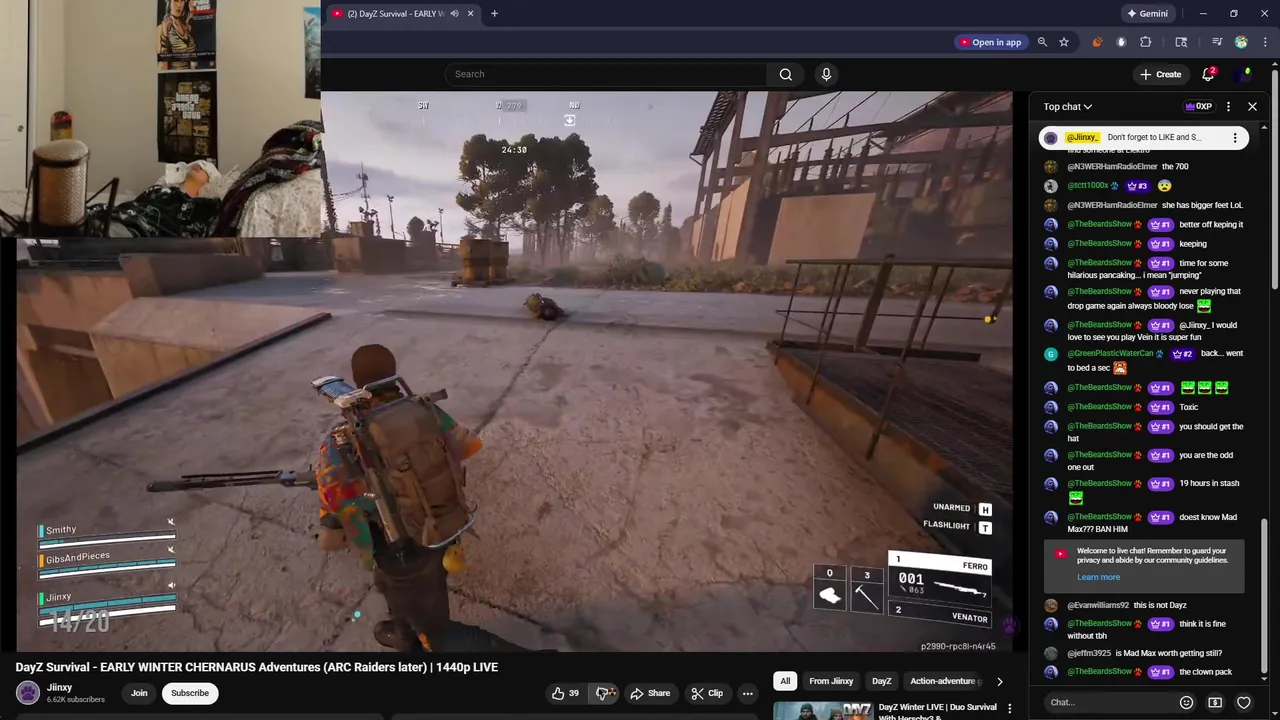Click the 0XP channel points badge
Image resolution: width=1280 pixels, height=720 pixels.
(1198, 106)
